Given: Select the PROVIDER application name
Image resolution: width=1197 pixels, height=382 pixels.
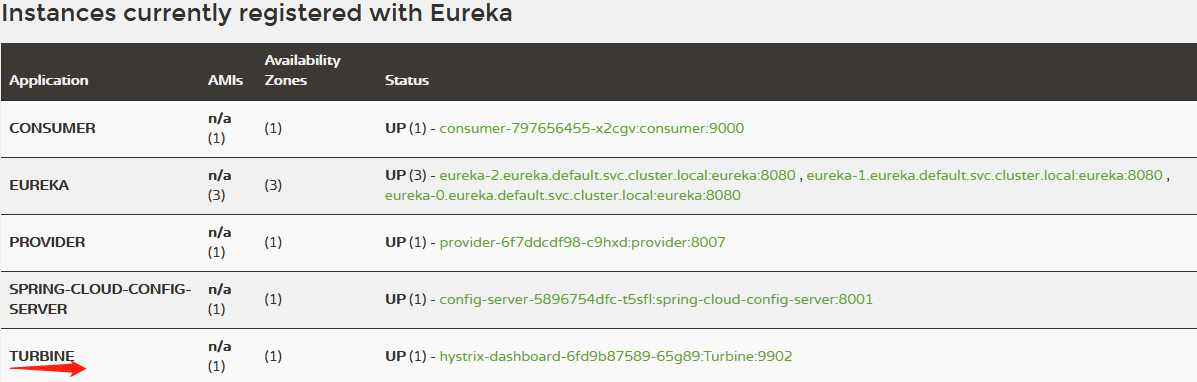Looking at the screenshot, I should click(47, 242).
